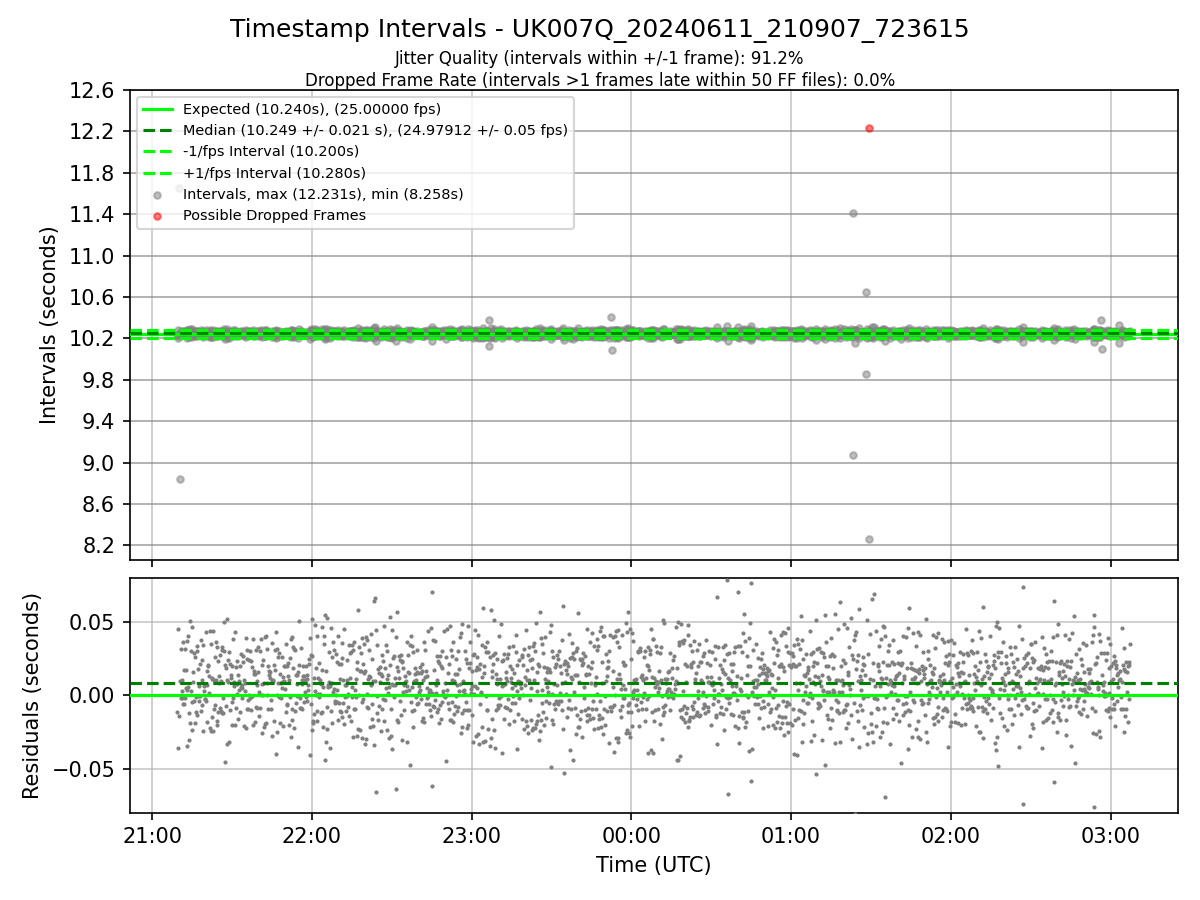This screenshot has height=900, width=1200.
Task: Click the '11.0' y-axis tick label
Action: (x=93, y=256)
